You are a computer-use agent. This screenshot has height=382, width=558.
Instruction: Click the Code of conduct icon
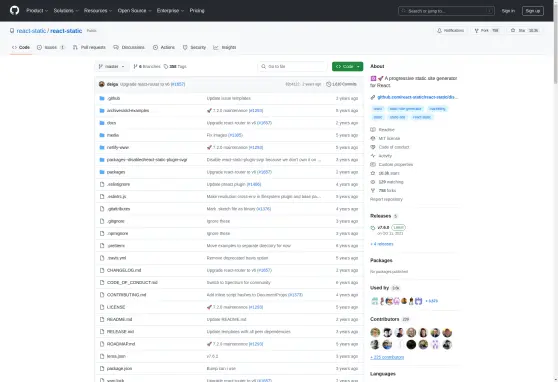pos(373,147)
